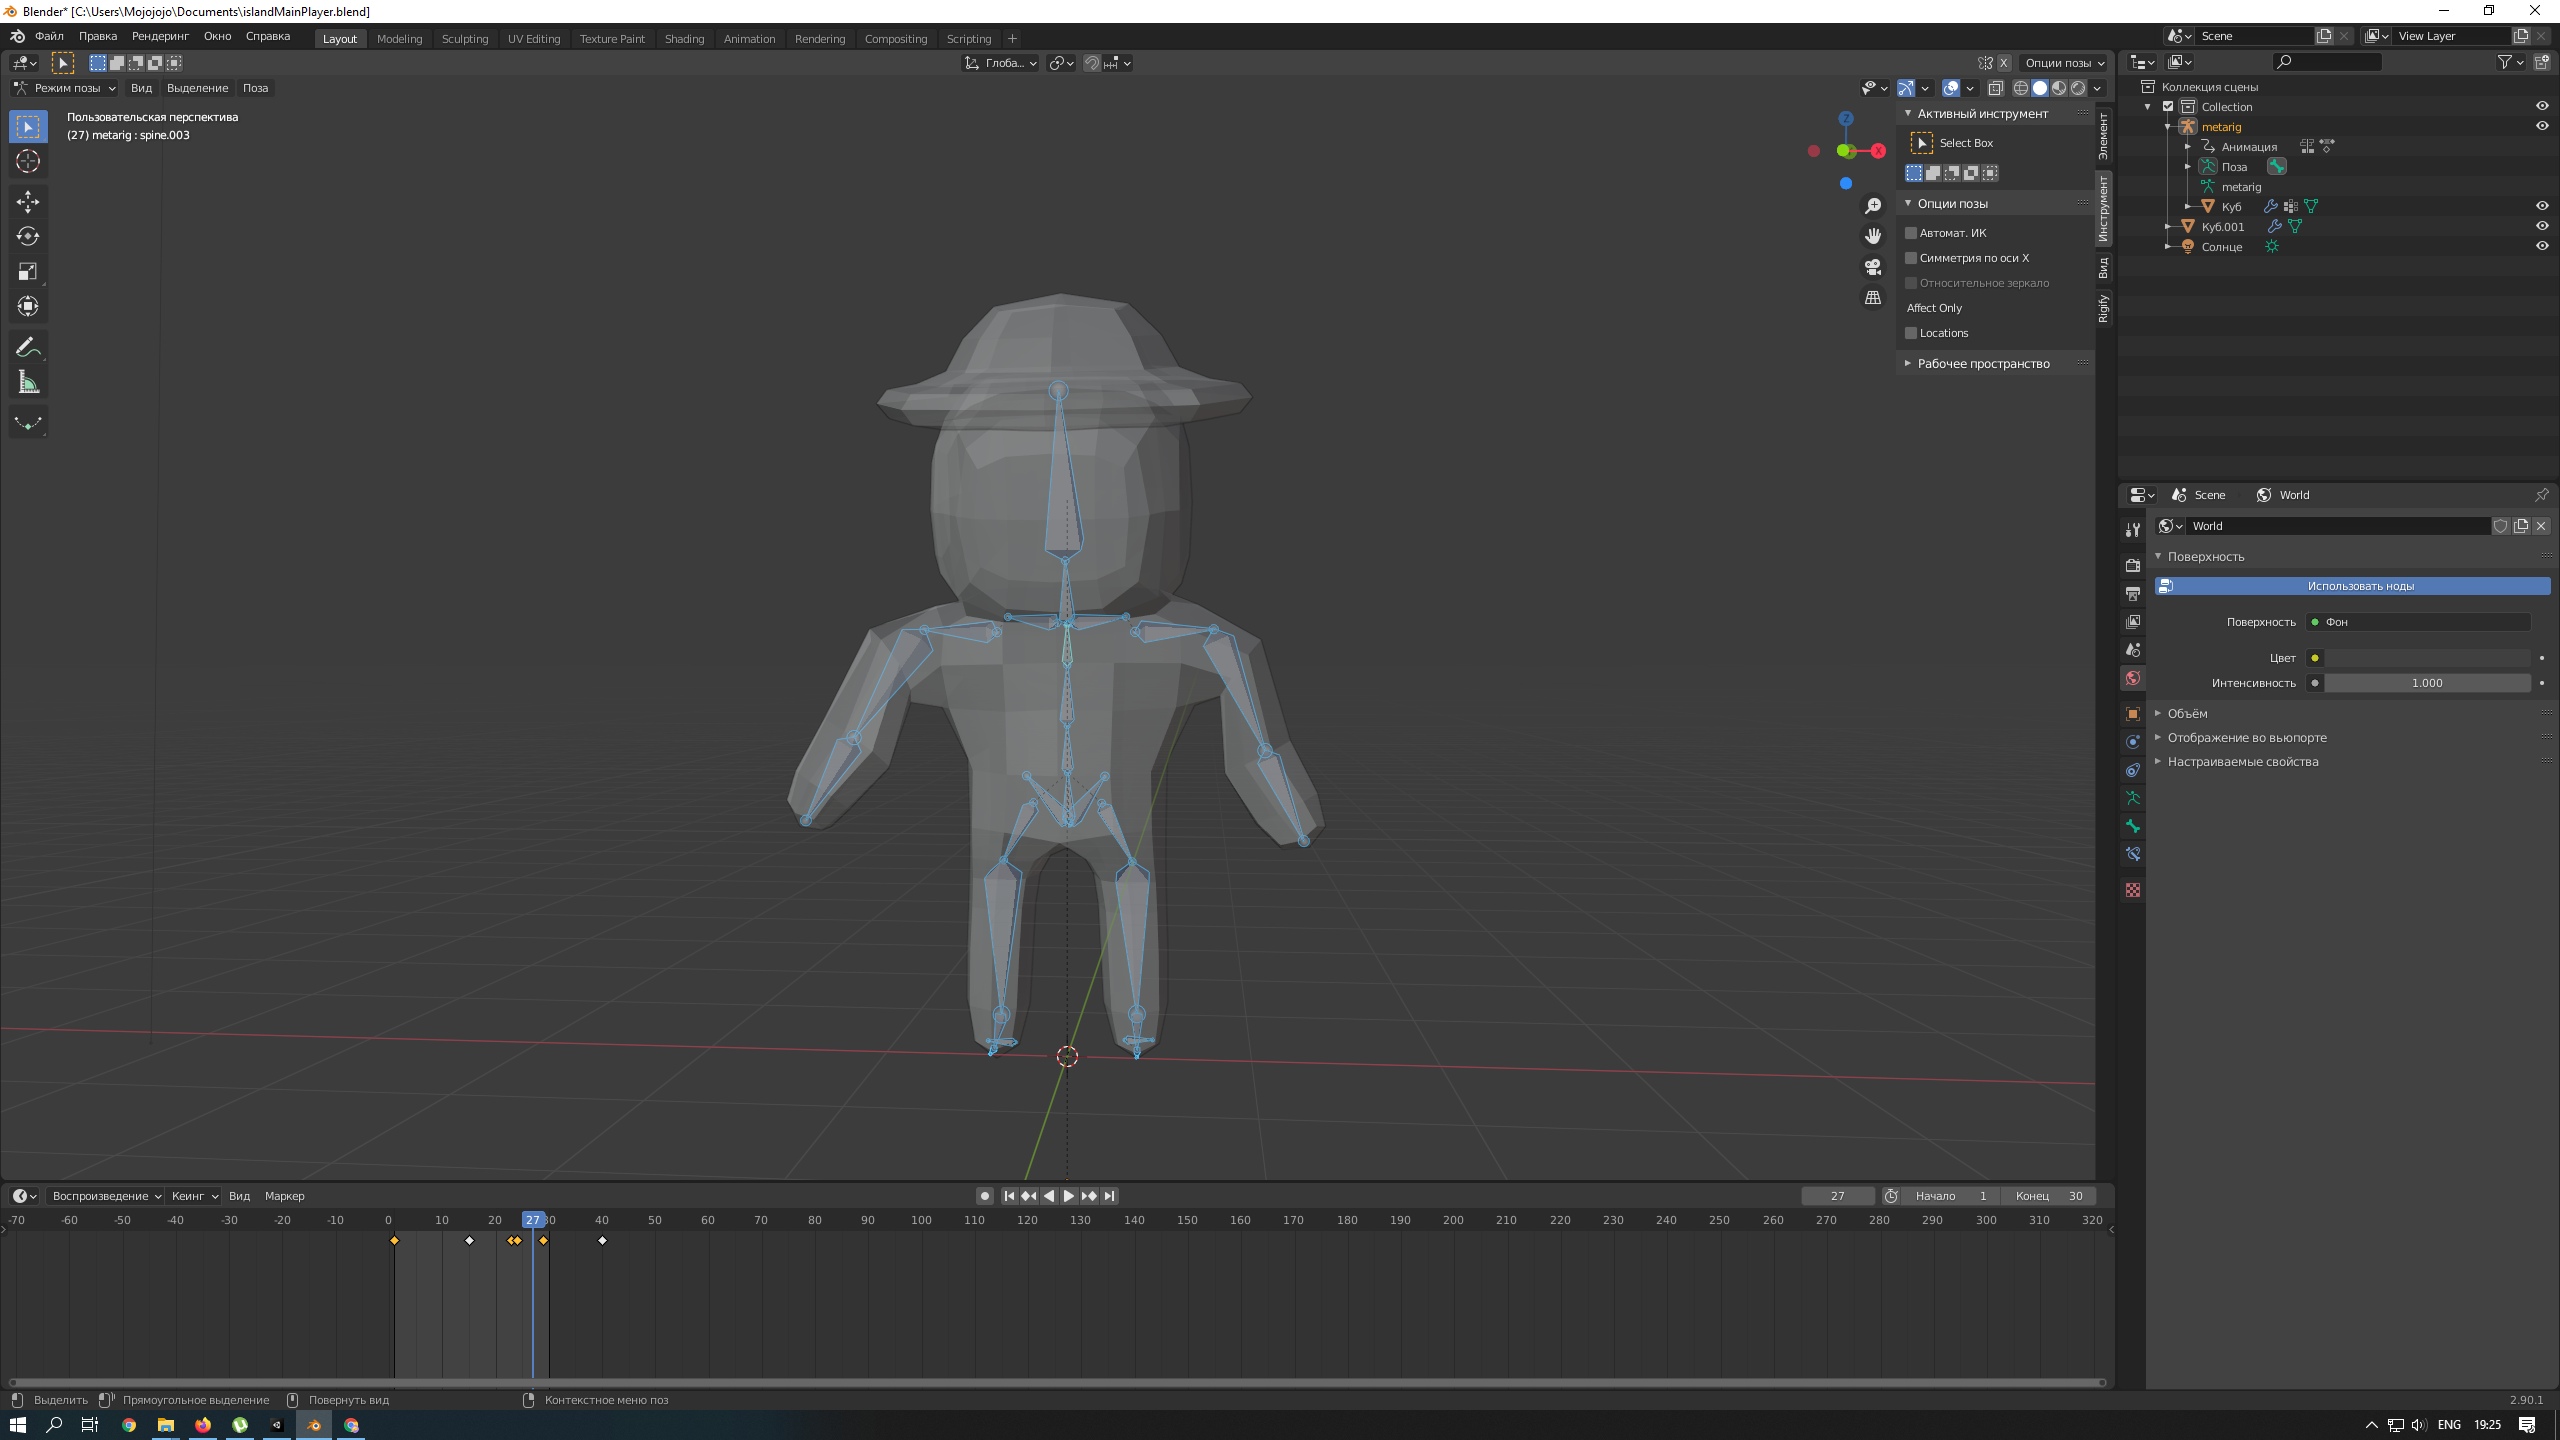
Task: Hide Солнце with its eye icon
Action: (2542, 247)
